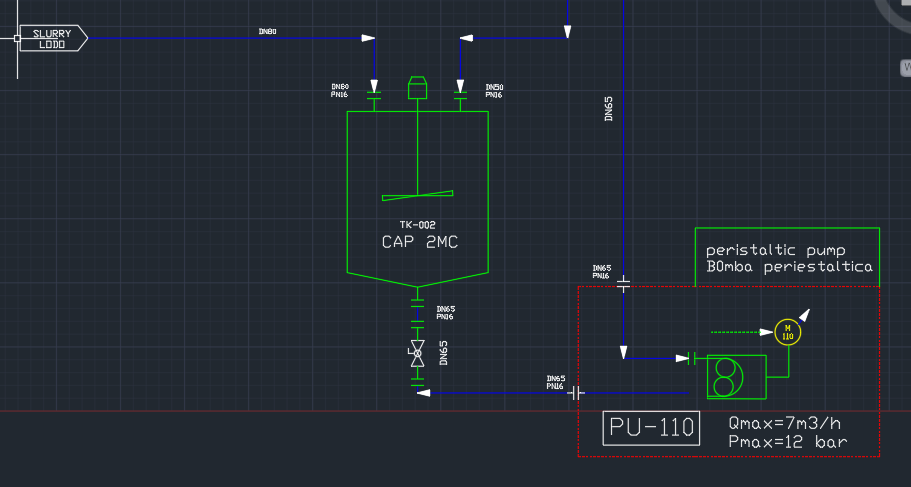
Task: Select the agitator impeller blade
Action: [x=417, y=195]
